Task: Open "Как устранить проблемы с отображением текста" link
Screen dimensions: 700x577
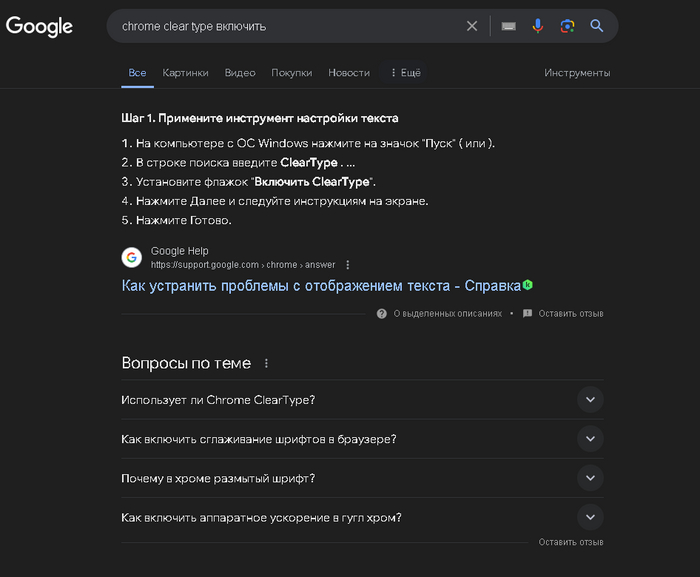Action: click(x=321, y=286)
